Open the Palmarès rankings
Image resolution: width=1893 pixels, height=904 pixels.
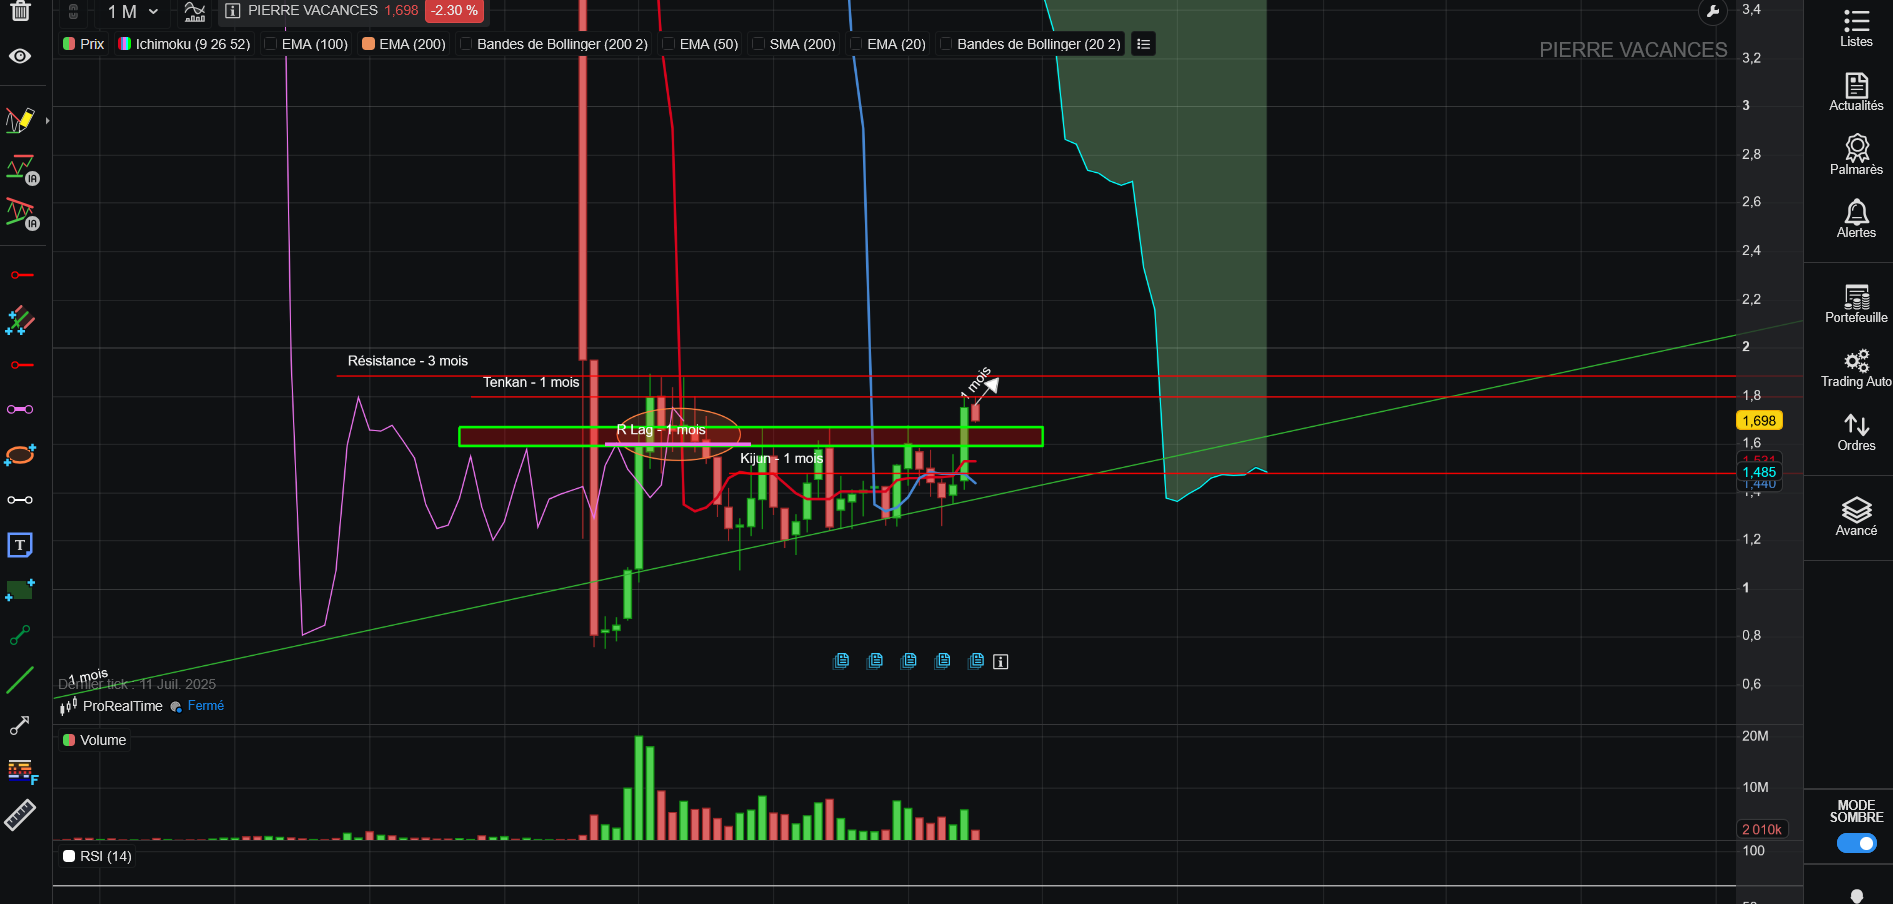coord(1856,156)
